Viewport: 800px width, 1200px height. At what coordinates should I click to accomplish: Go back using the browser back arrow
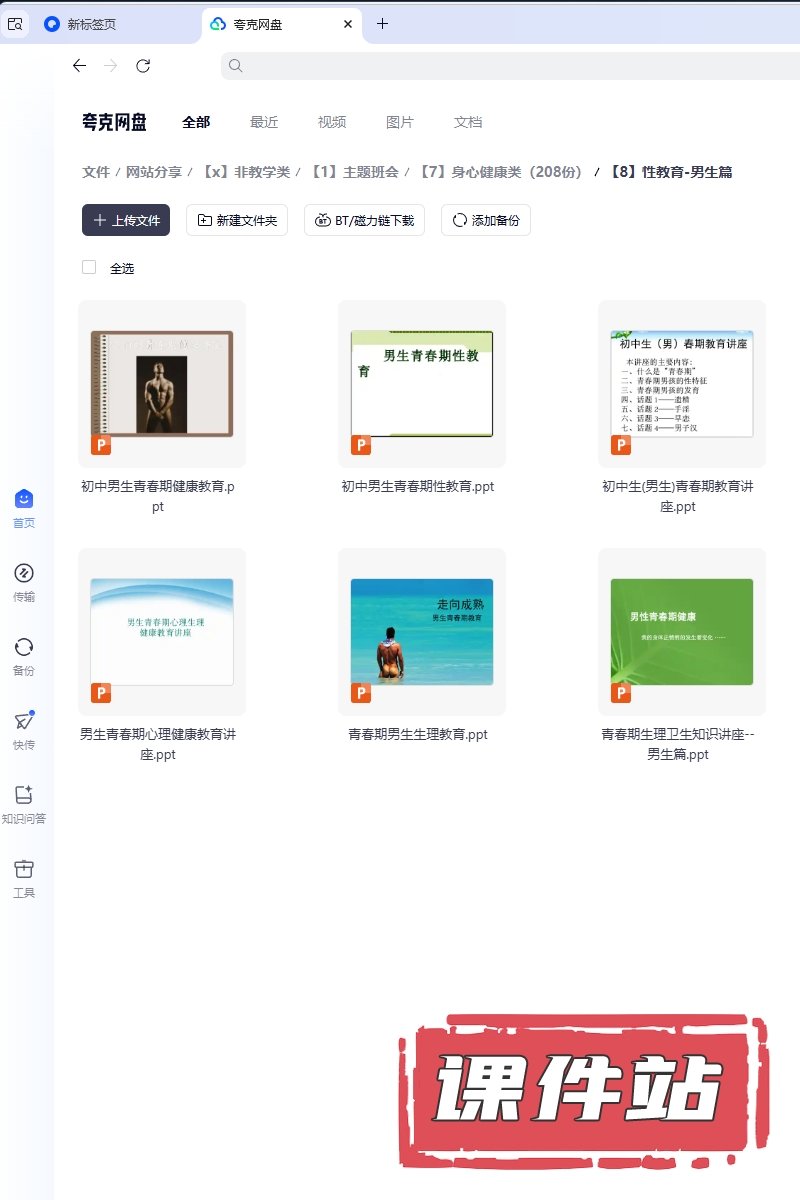[x=79, y=66]
